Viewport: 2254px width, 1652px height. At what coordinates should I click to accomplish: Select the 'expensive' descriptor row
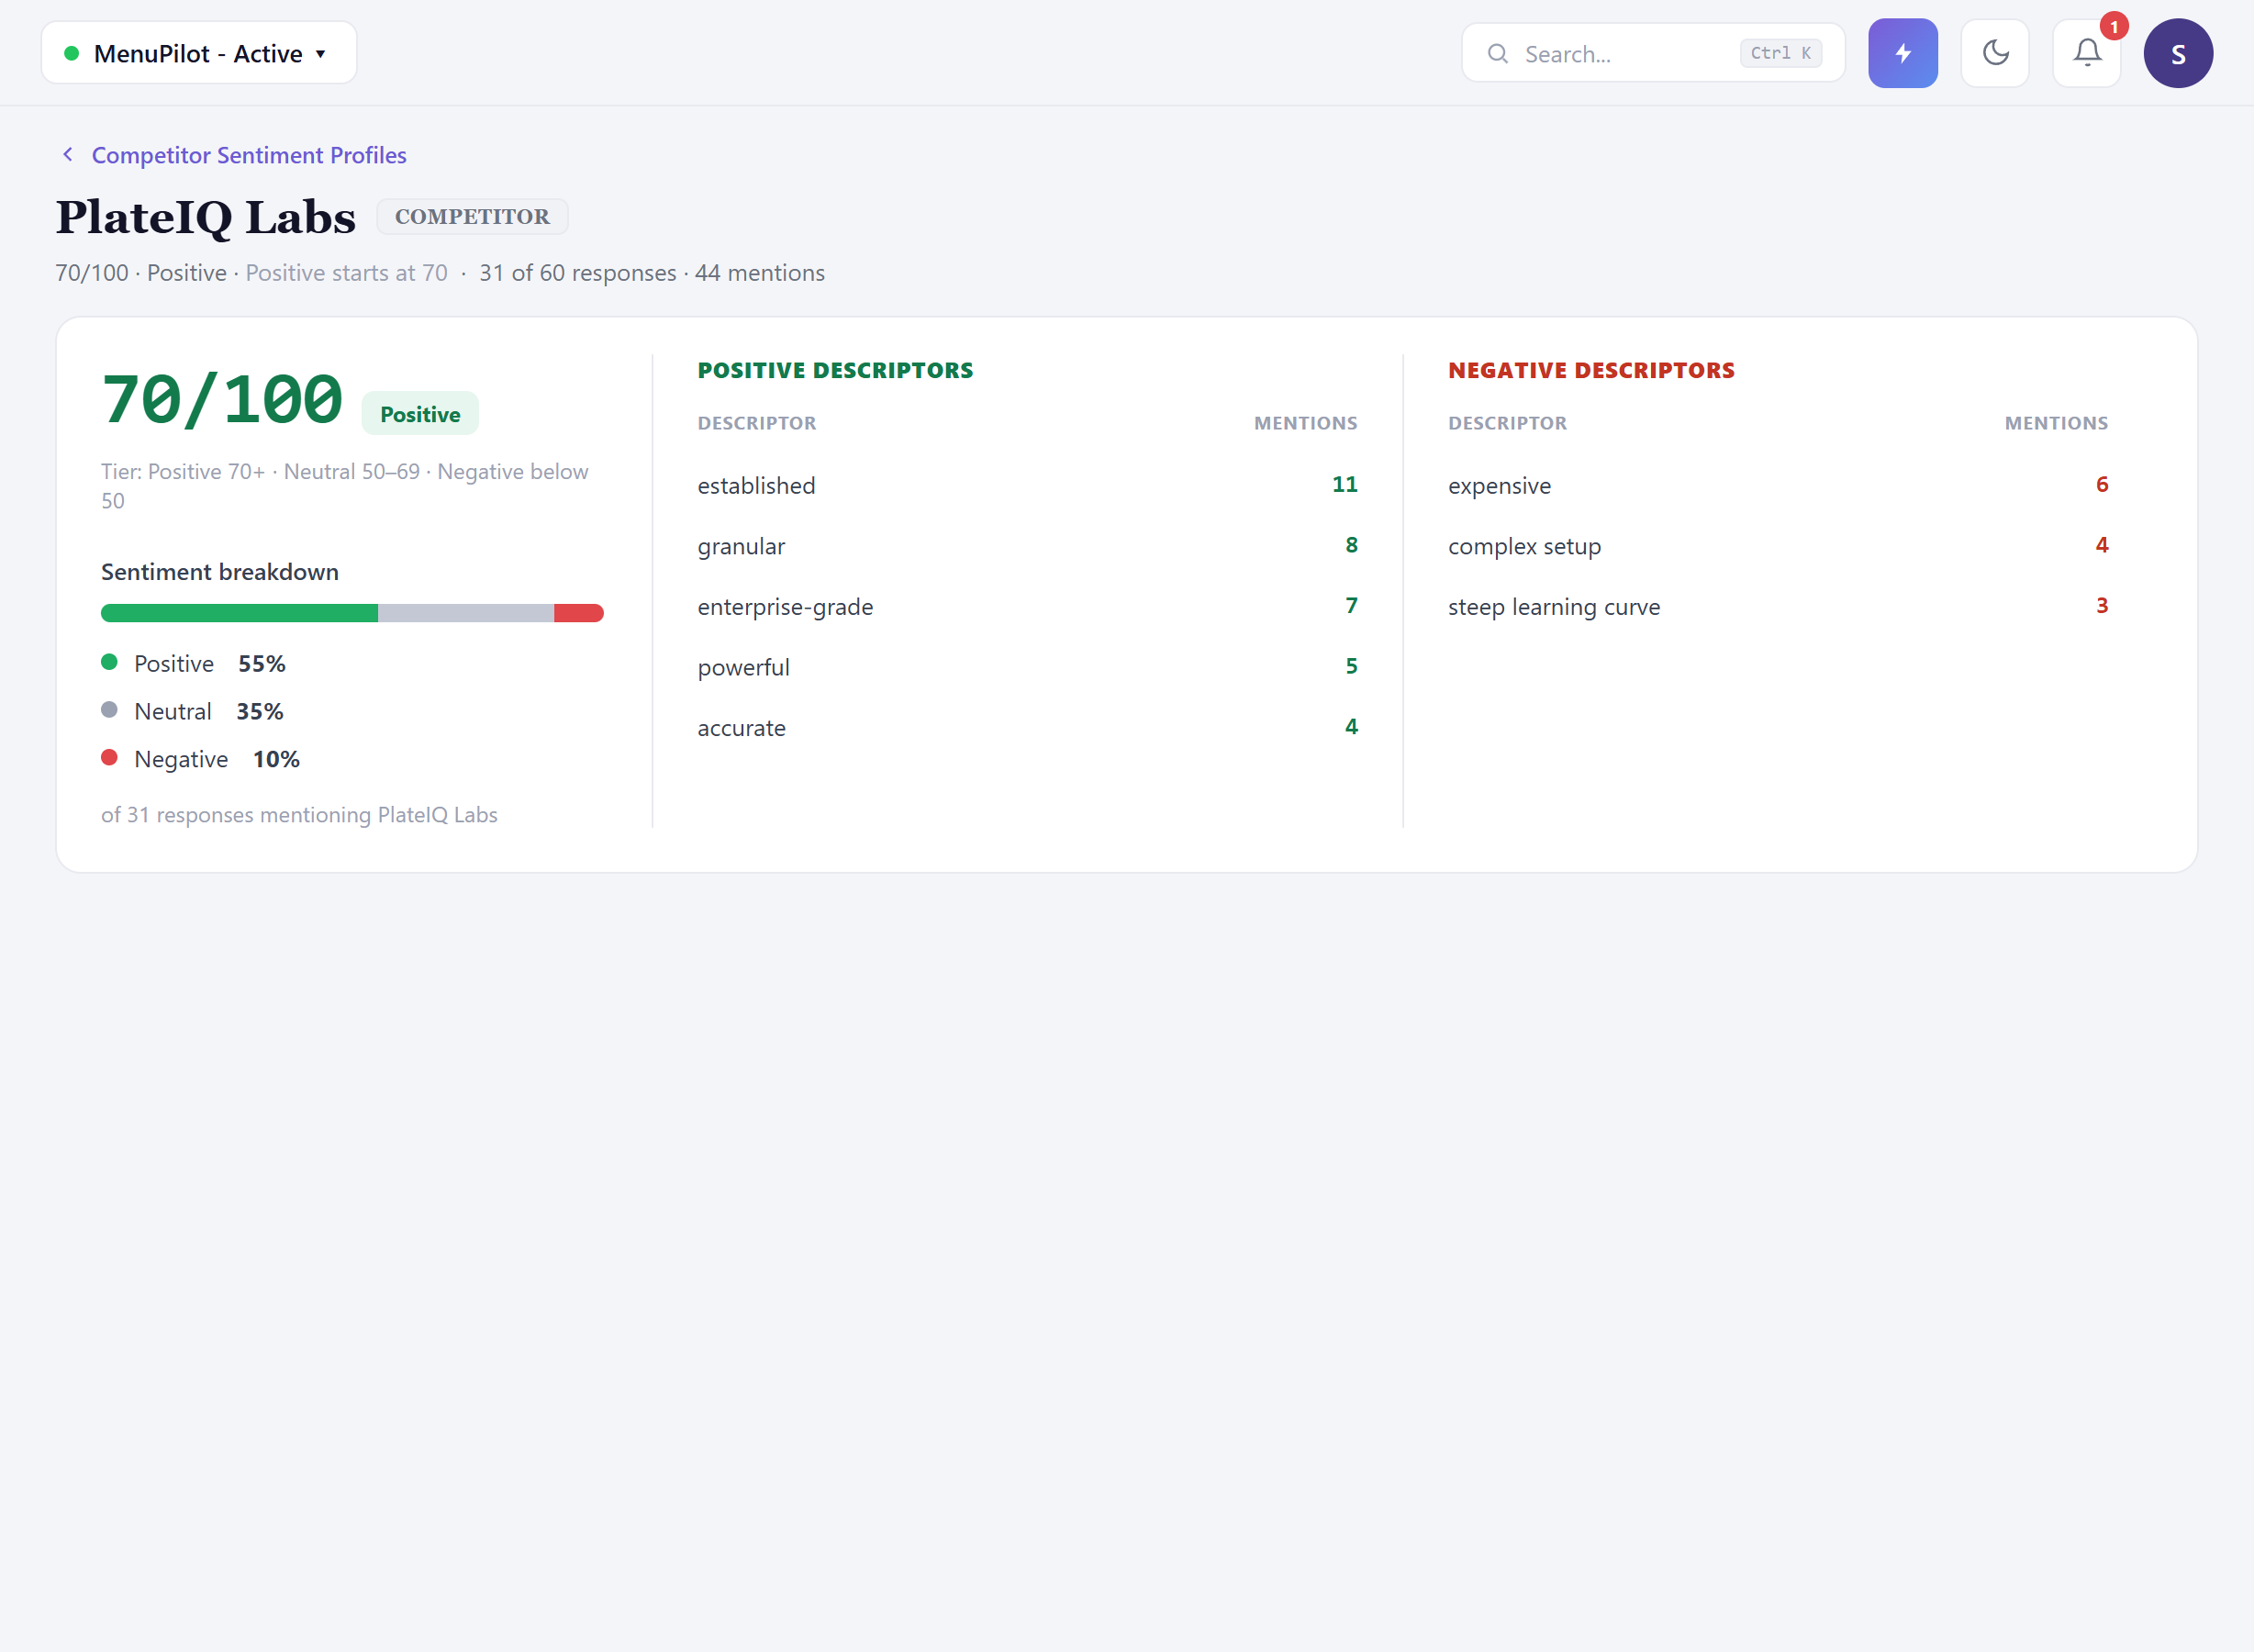point(1778,485)
